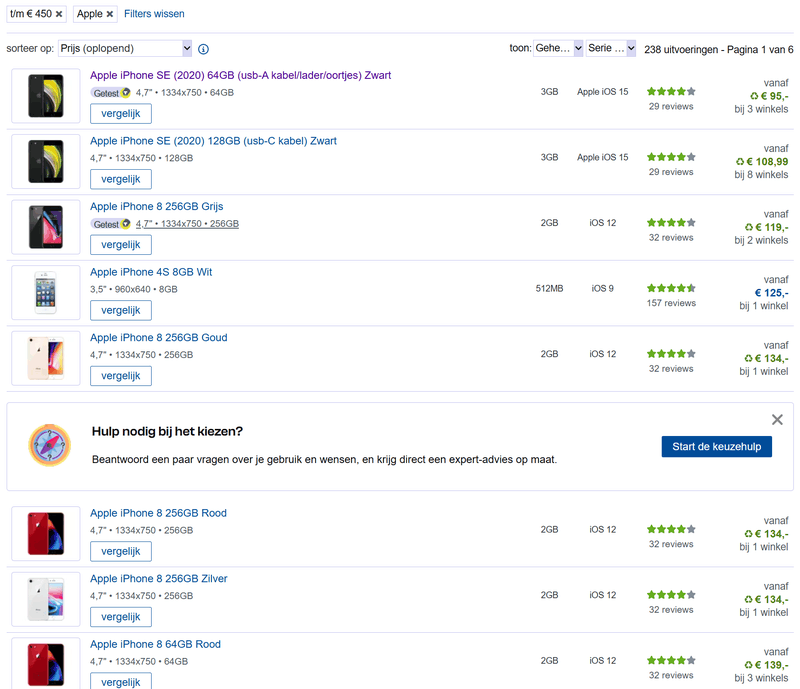Open the Prijs (oplopend) sort dropdown
Screen dimensions: 800x689
(x=125, y=48)
